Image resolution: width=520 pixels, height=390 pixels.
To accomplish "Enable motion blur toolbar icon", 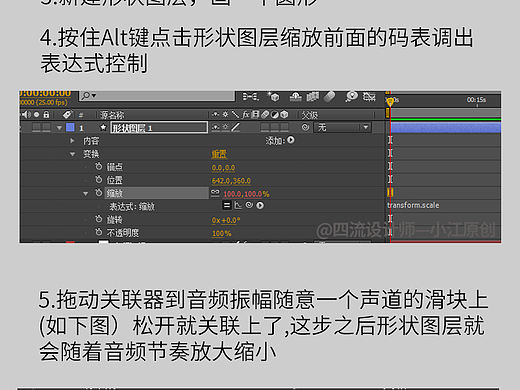I will 329,97.
